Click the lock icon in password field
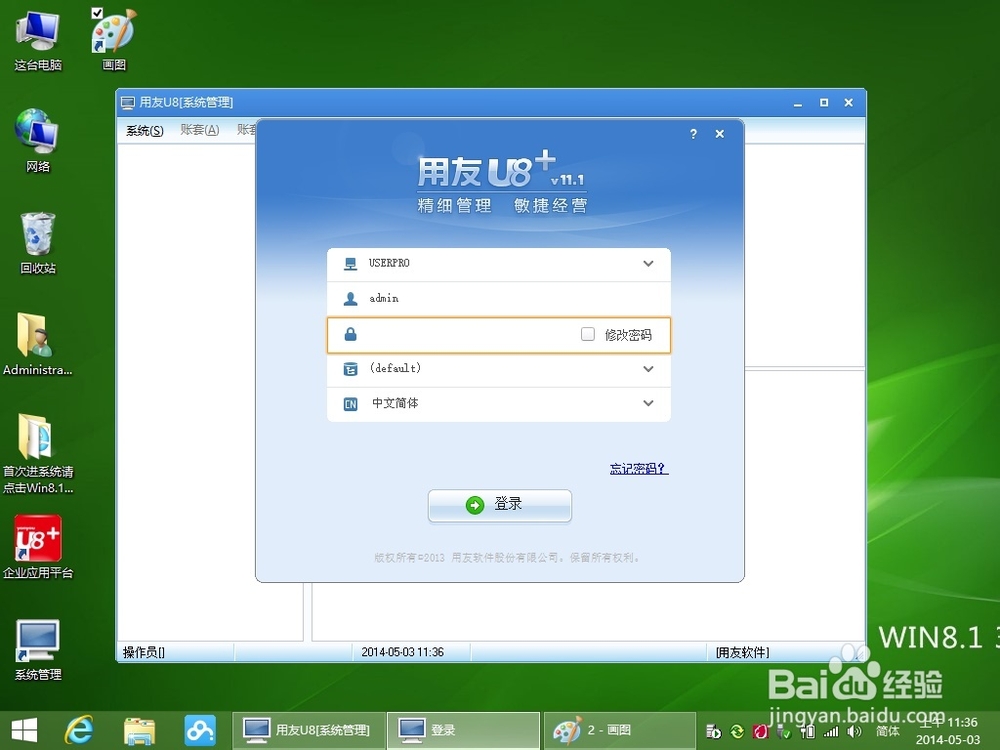 (x=350, y=334)
